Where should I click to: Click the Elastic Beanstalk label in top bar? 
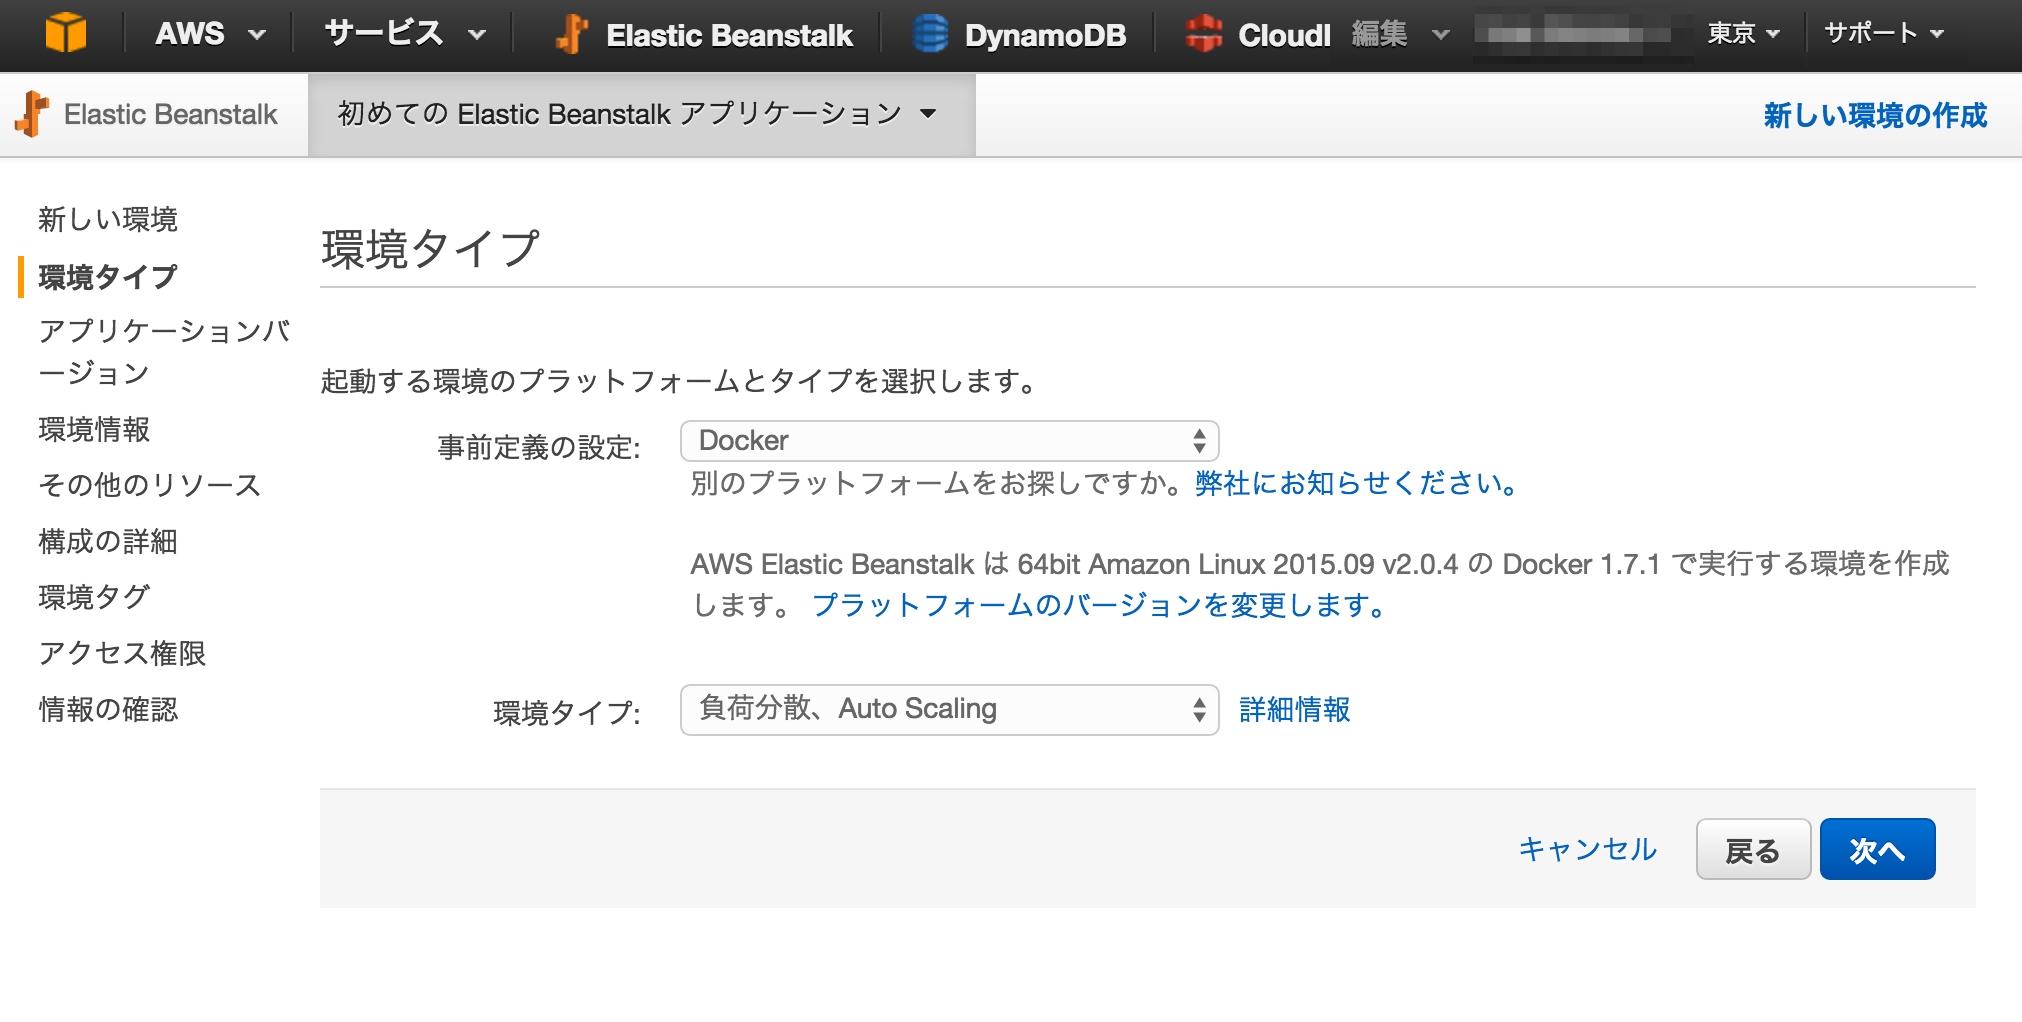point(729,35)
